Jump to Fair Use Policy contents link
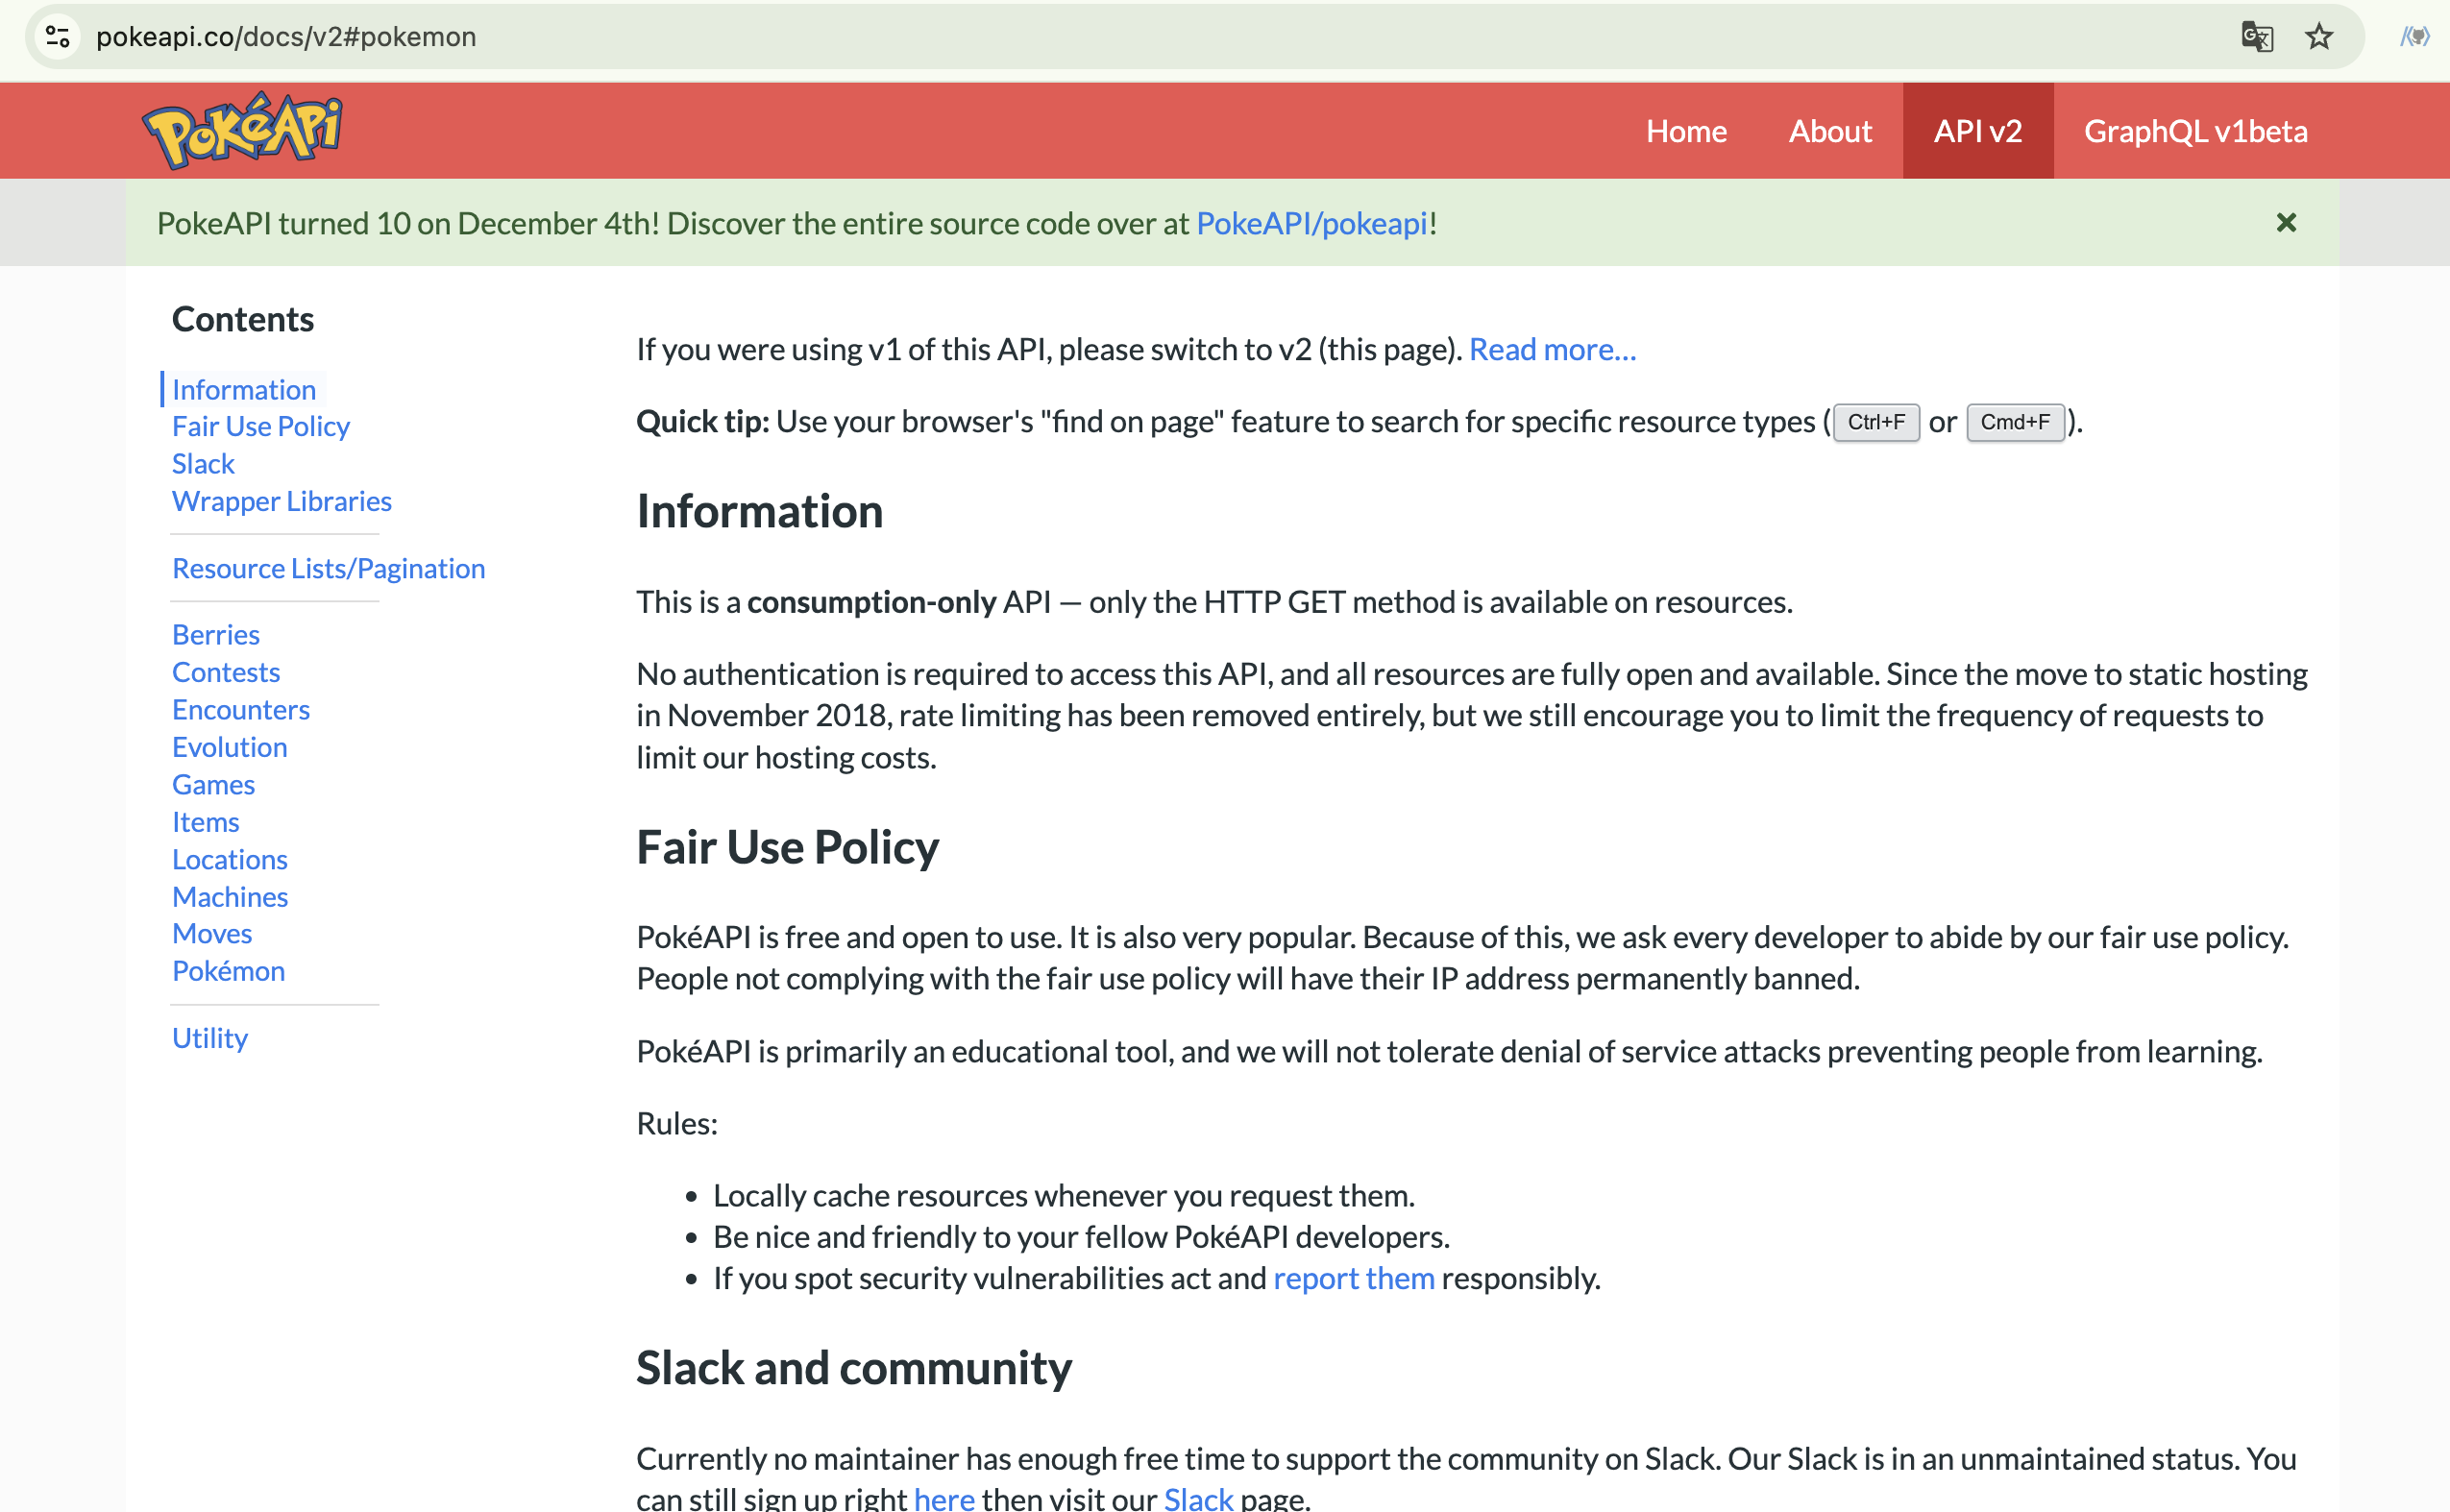This screenshot has width=2450, height=1512. pos(260,426)
